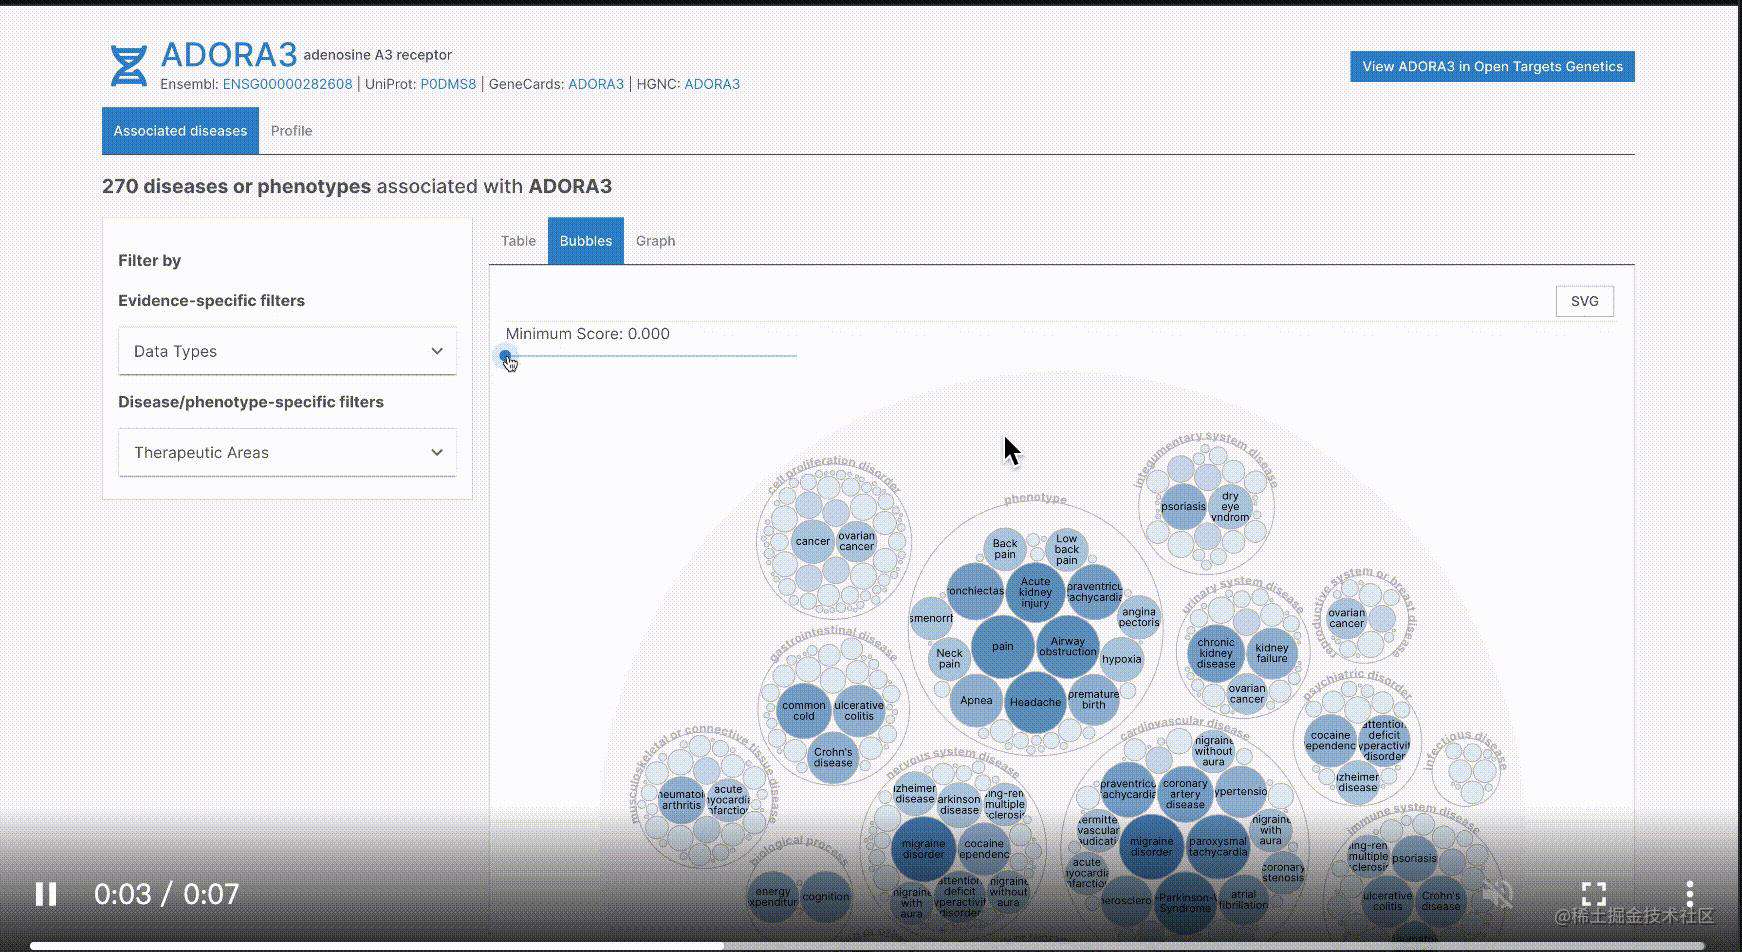Download the chart as SVG
The image size is (1742, 952).
point(1584,301)
